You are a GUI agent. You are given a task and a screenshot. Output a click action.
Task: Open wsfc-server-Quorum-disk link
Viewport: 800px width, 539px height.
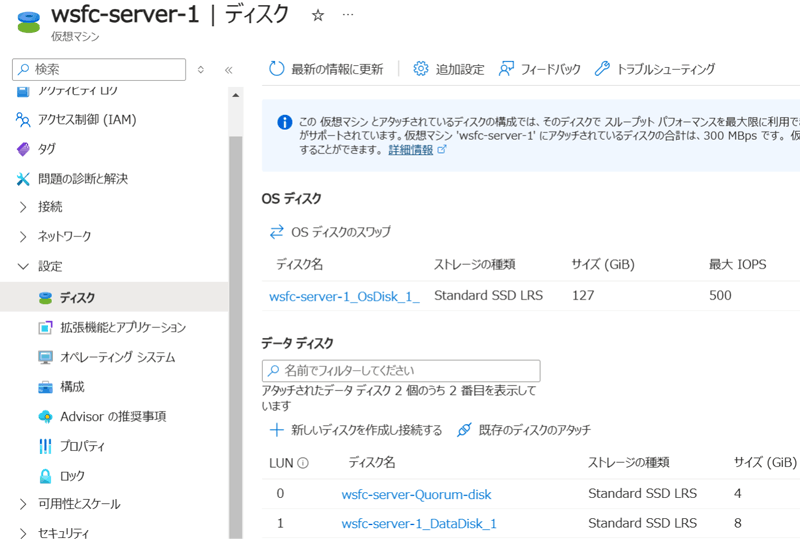coord(416,494)
